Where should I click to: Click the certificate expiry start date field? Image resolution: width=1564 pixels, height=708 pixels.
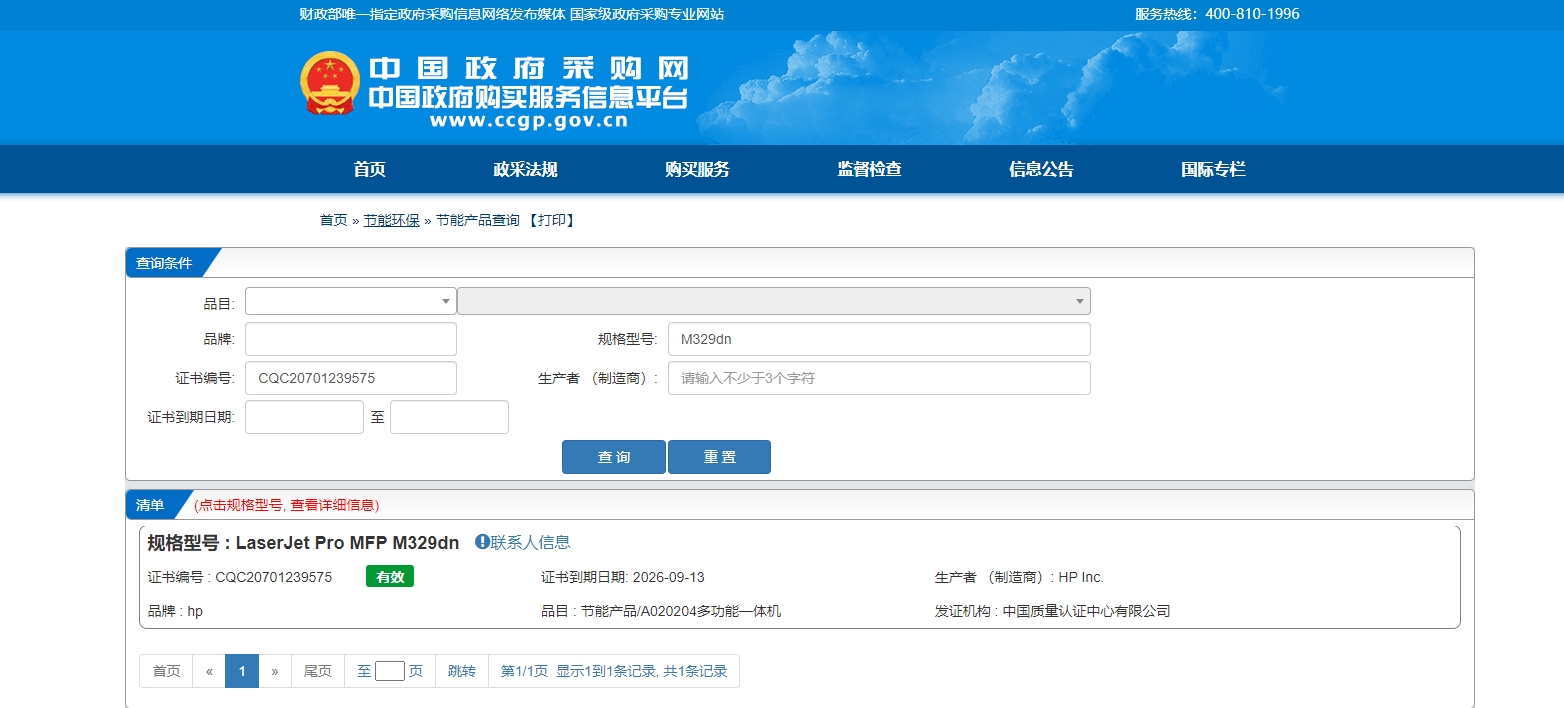coord(304,417)
